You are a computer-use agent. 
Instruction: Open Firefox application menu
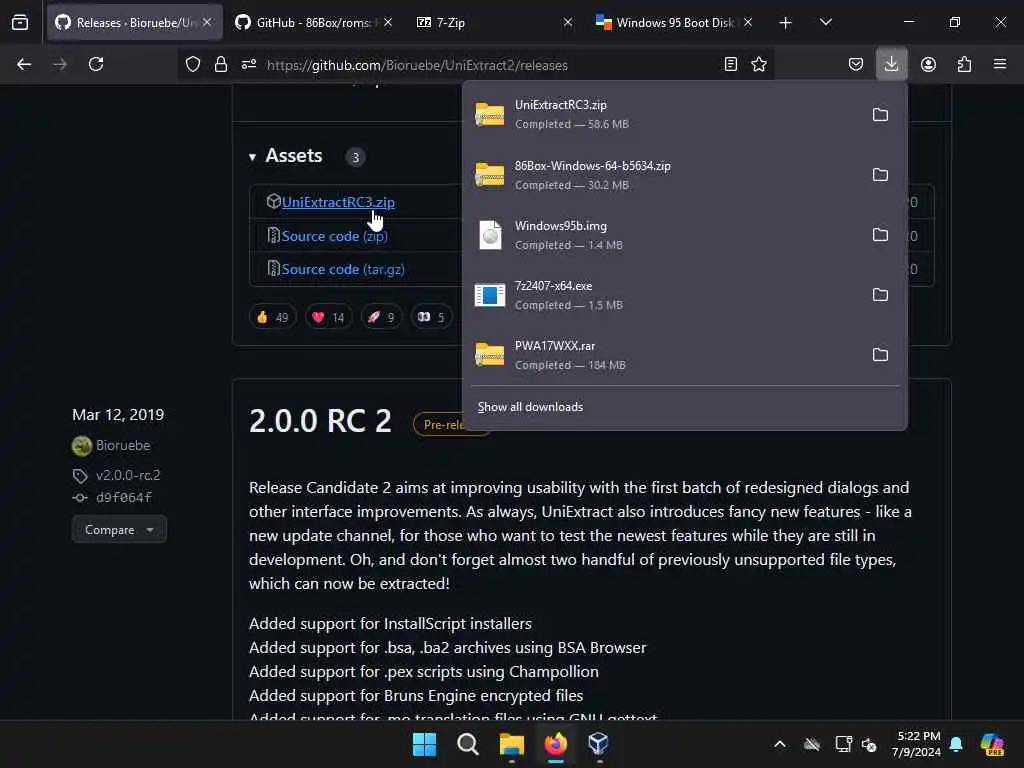tap(1000, 64)
